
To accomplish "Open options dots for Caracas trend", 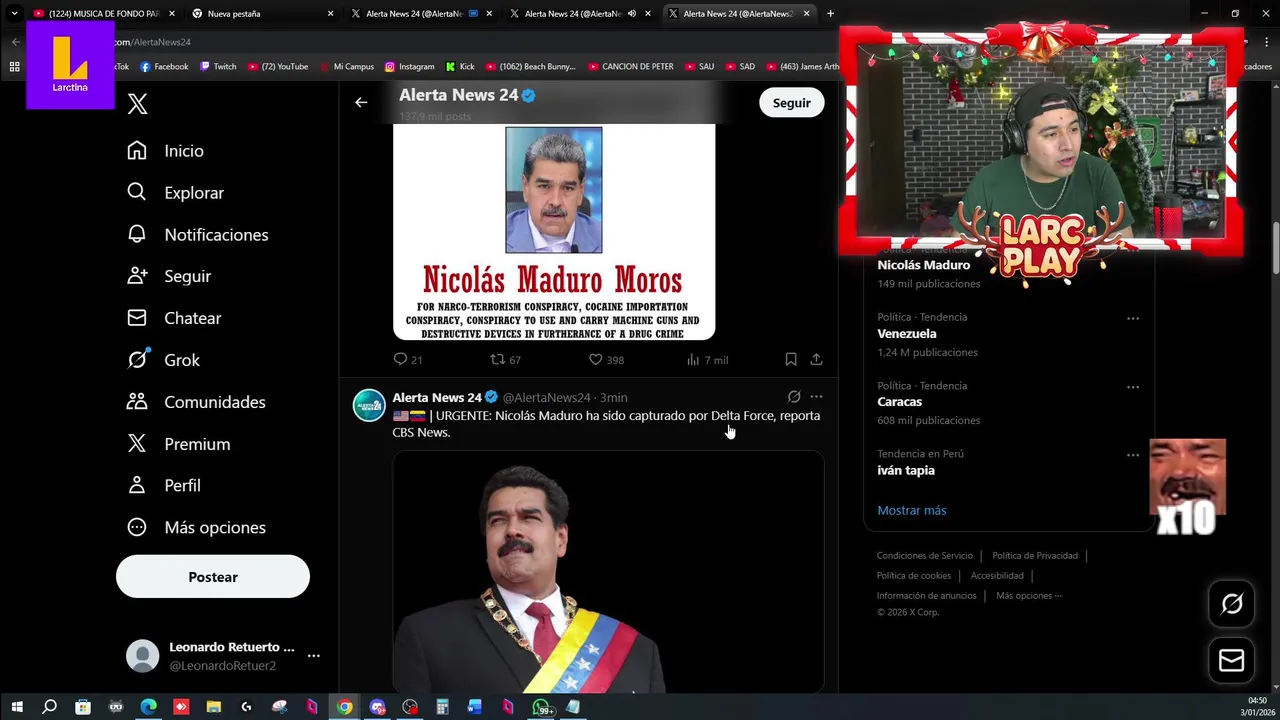I will point(1133,386).
